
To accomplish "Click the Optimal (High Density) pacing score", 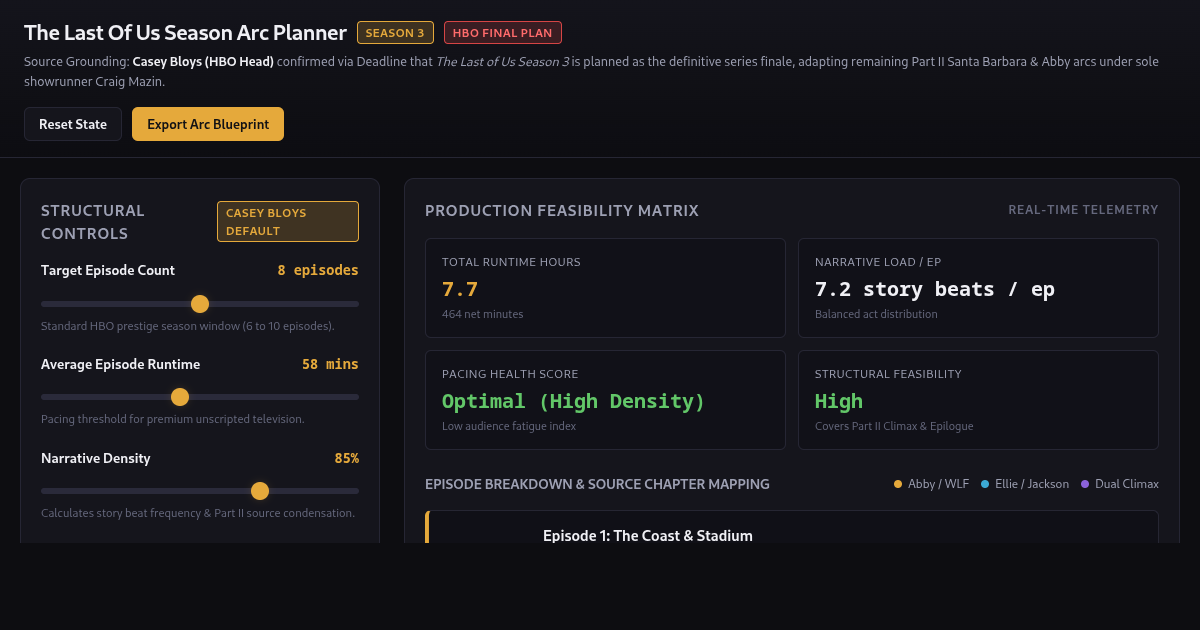I will tap(574, 401).
